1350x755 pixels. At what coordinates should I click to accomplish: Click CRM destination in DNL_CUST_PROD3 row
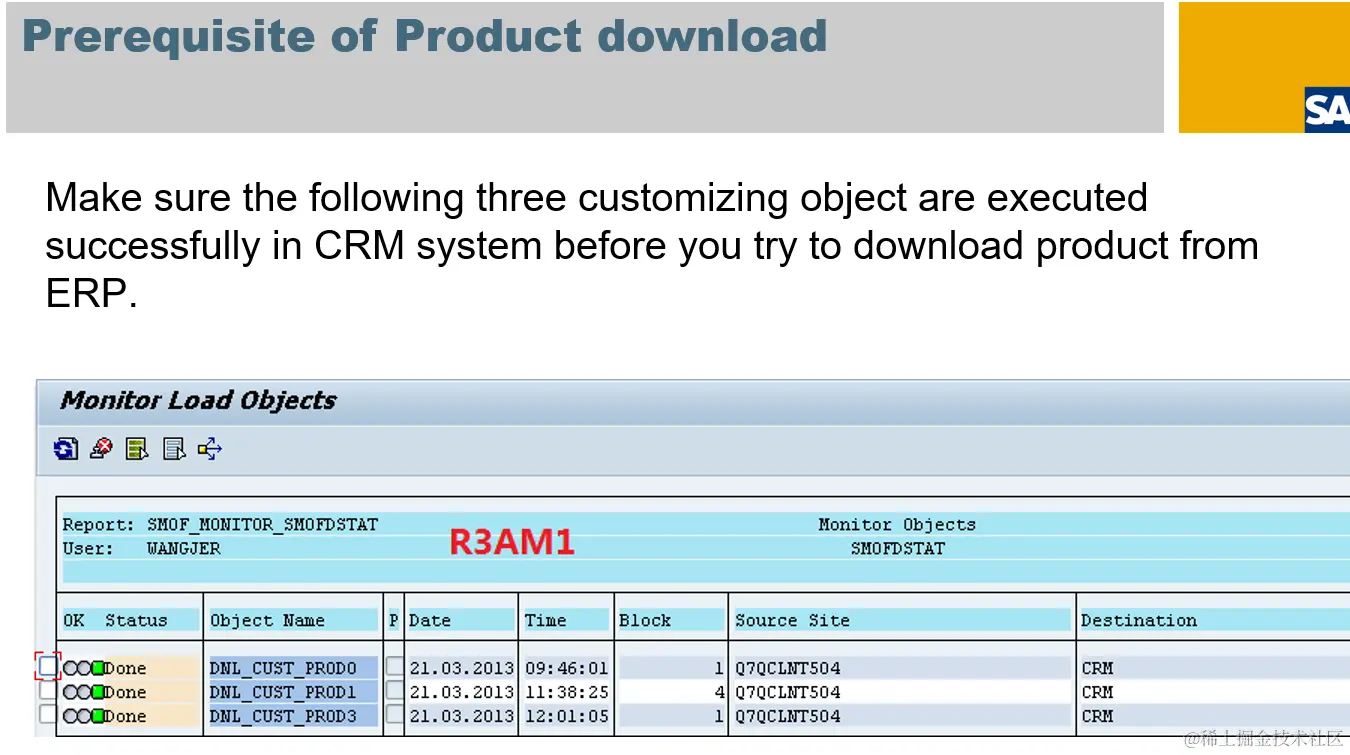(x=1097, y=716)
